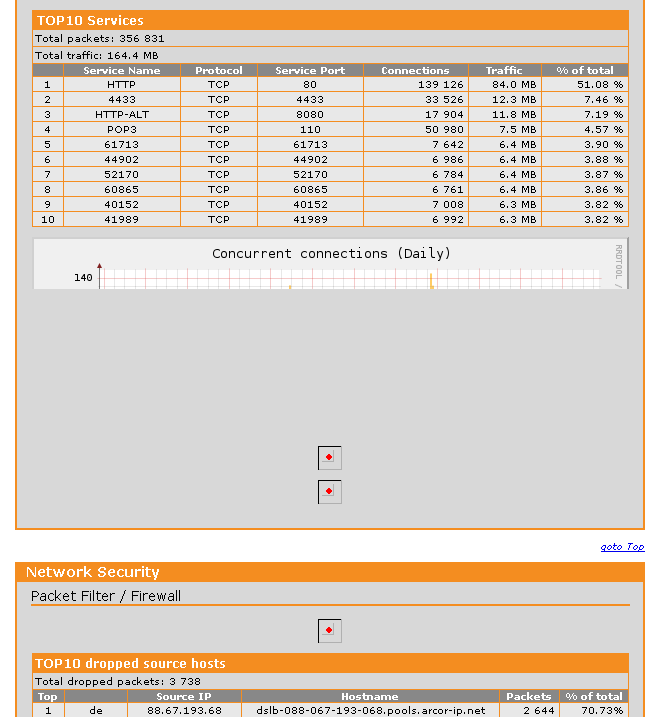Screen dimensions: 664x717
Task: Select the Hostname column header
Action: 370,696
